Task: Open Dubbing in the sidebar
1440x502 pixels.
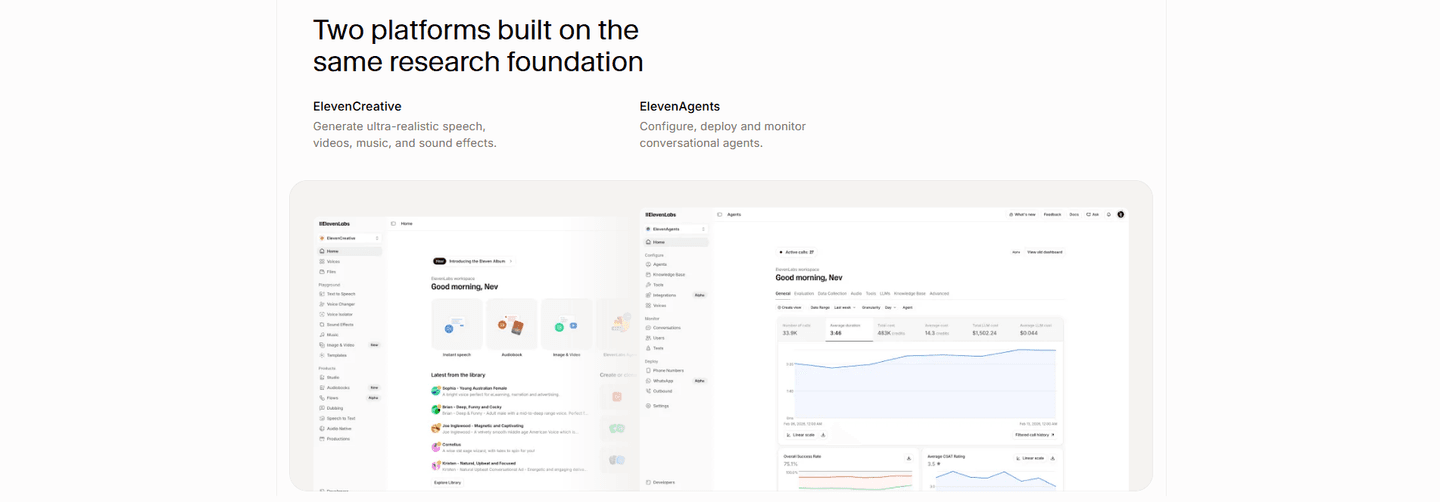Action: (x=349, y=408)
